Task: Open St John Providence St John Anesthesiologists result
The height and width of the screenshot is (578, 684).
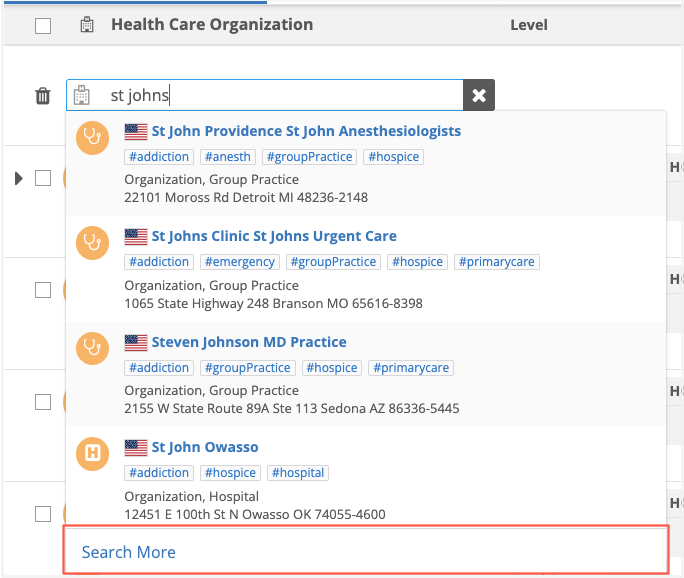Action: 306,131
